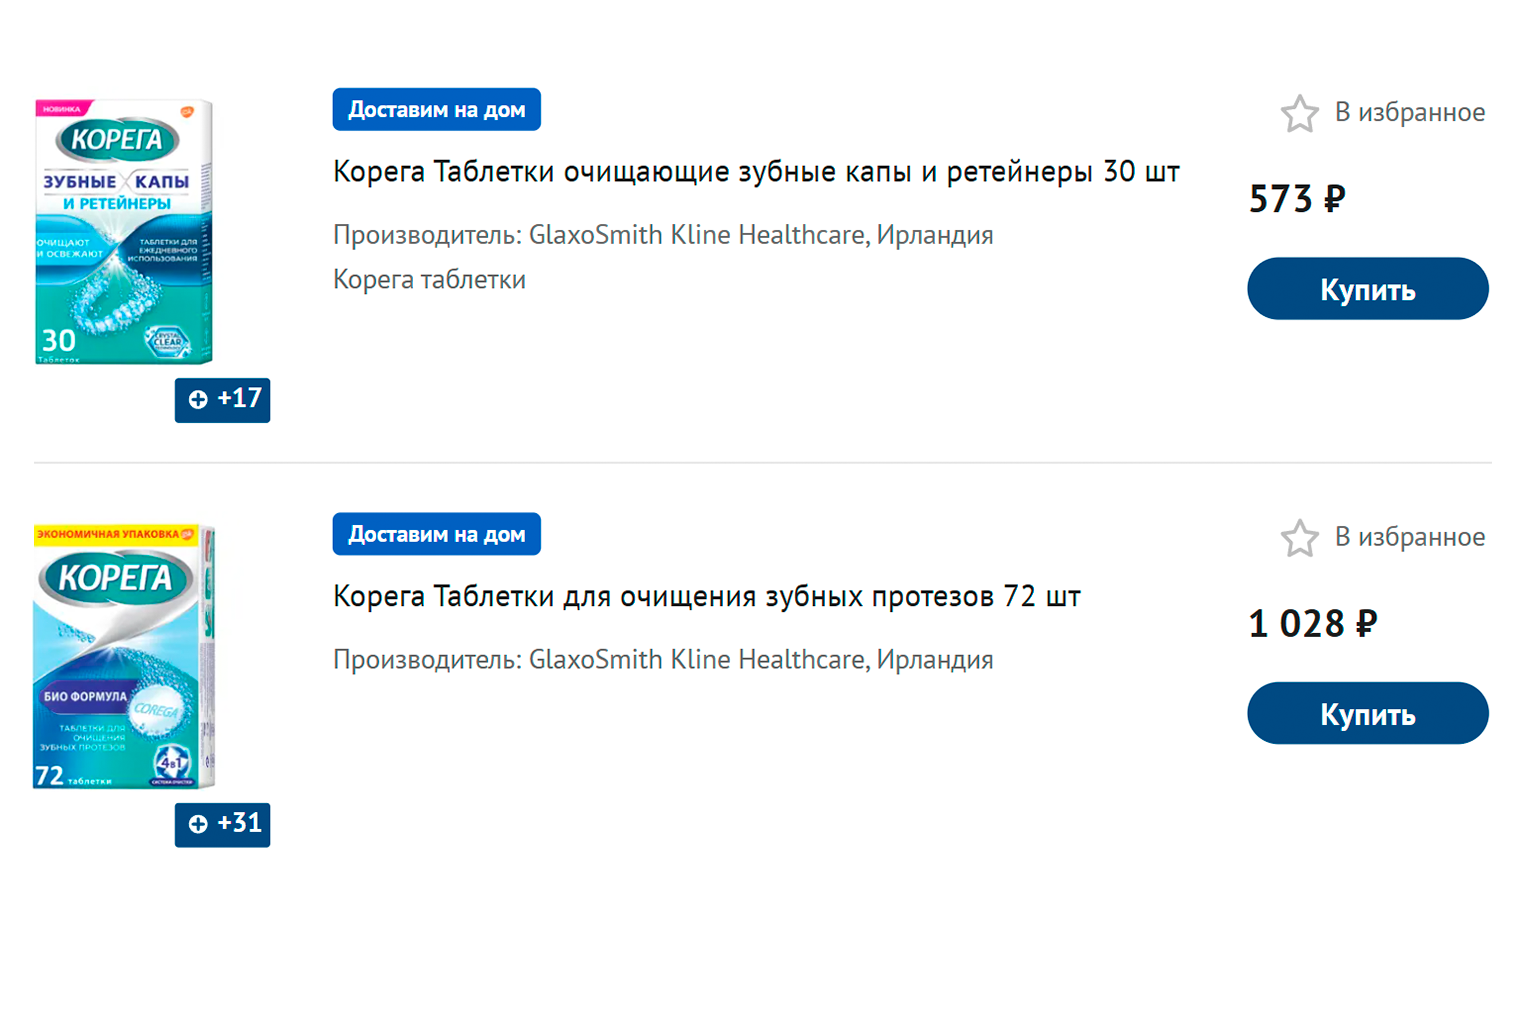The width and height of the screenshot is (1520, 1014).
Task: Follow the 'Корега таблетки' category link
Action: click(x=429, y=279)
